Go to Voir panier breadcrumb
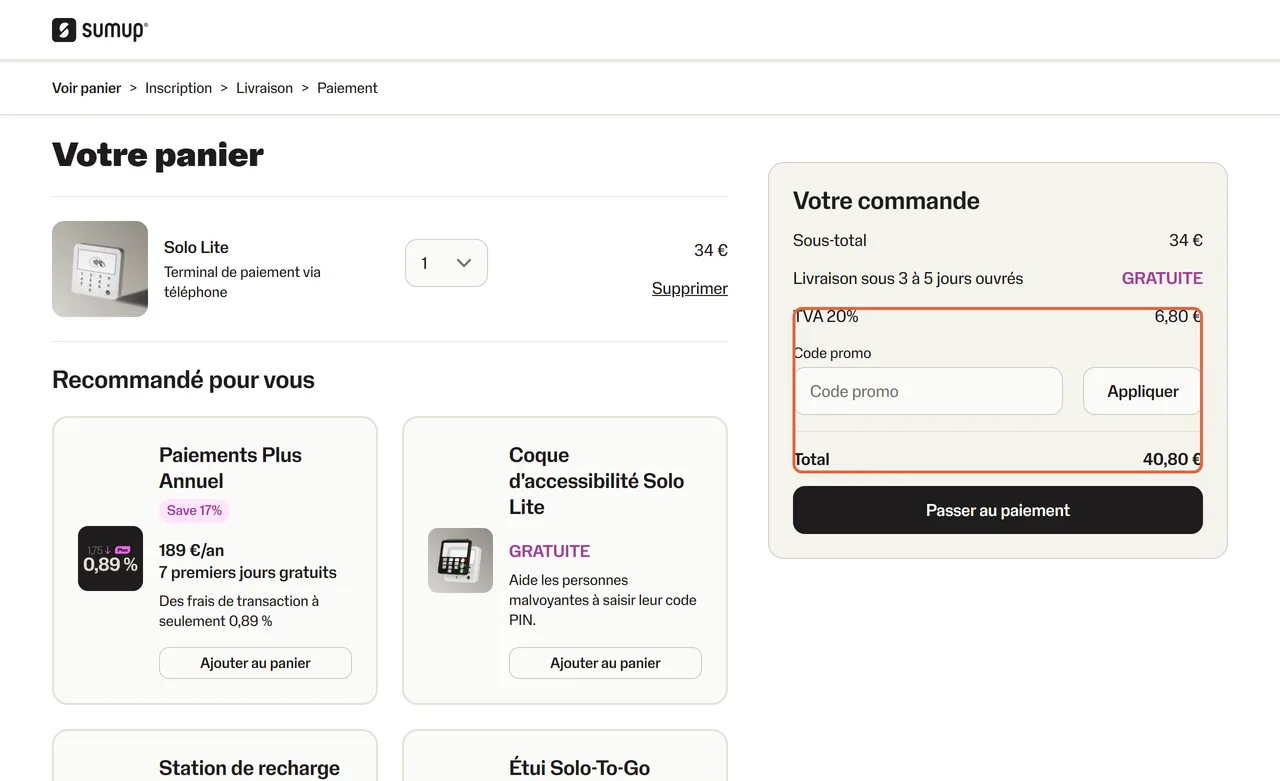This screenshot has width=1280, height=781. (x=86, y=88)
